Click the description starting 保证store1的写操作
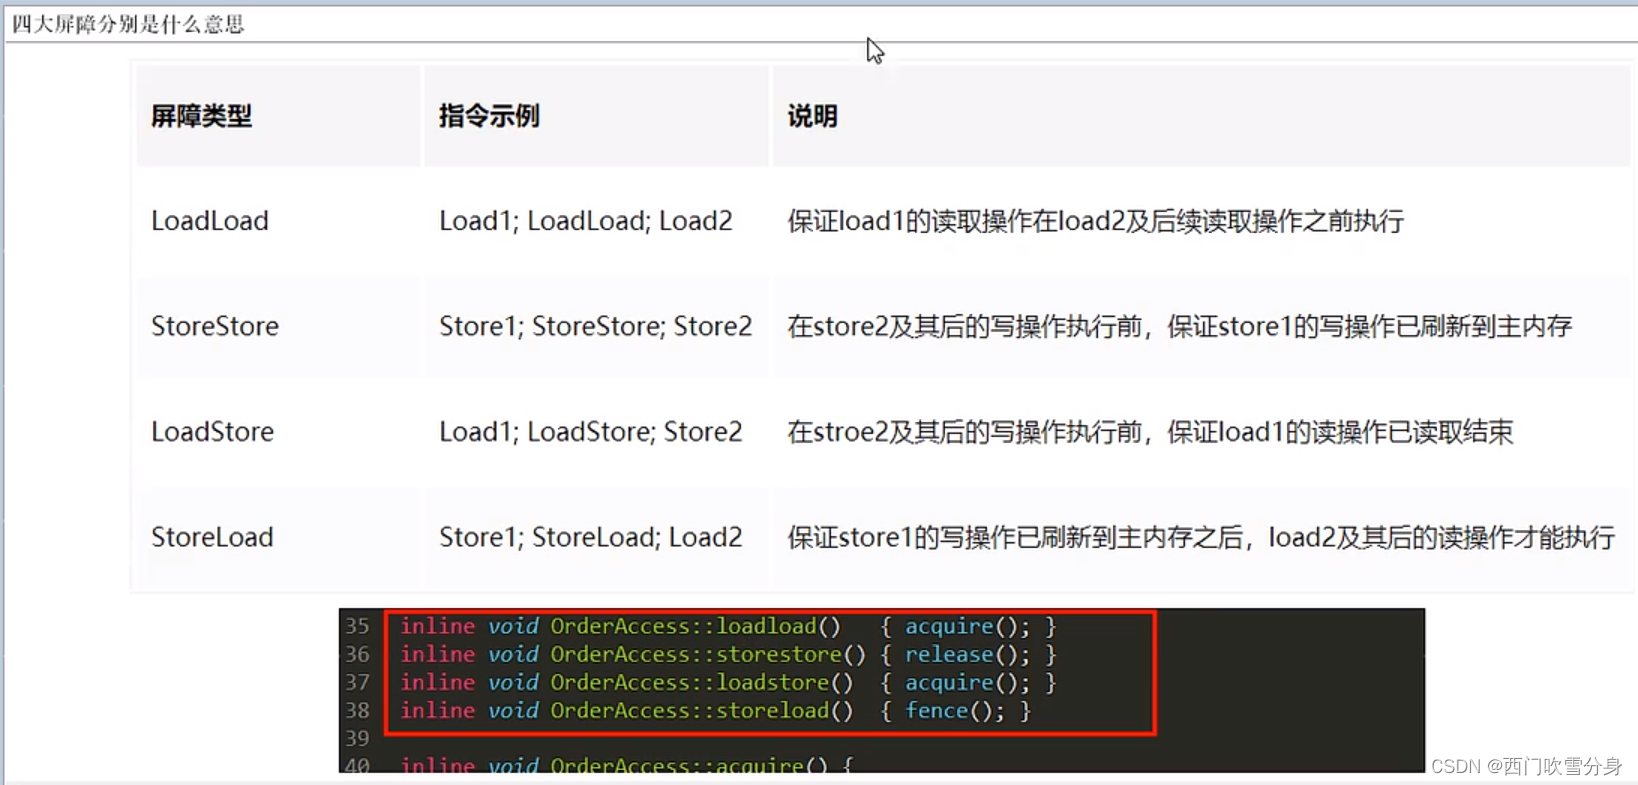1638x785 pixels. click(x=1201, y=537)
